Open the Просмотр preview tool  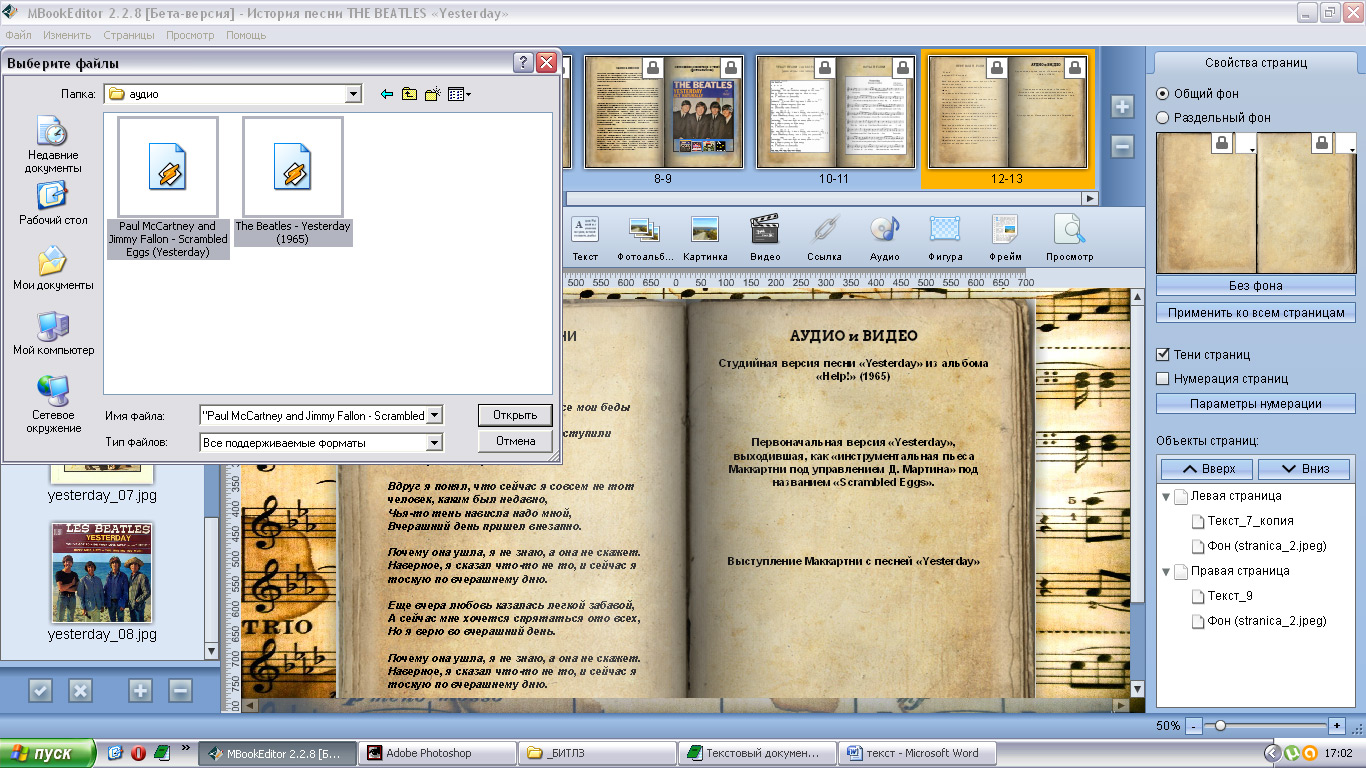pyautogui.click(x=1069, y=239)
